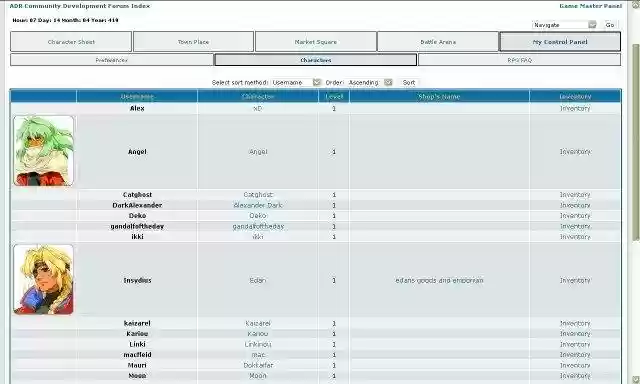Open the Preferences sub-tab
640x384 pixels.
tap(111, 60)
